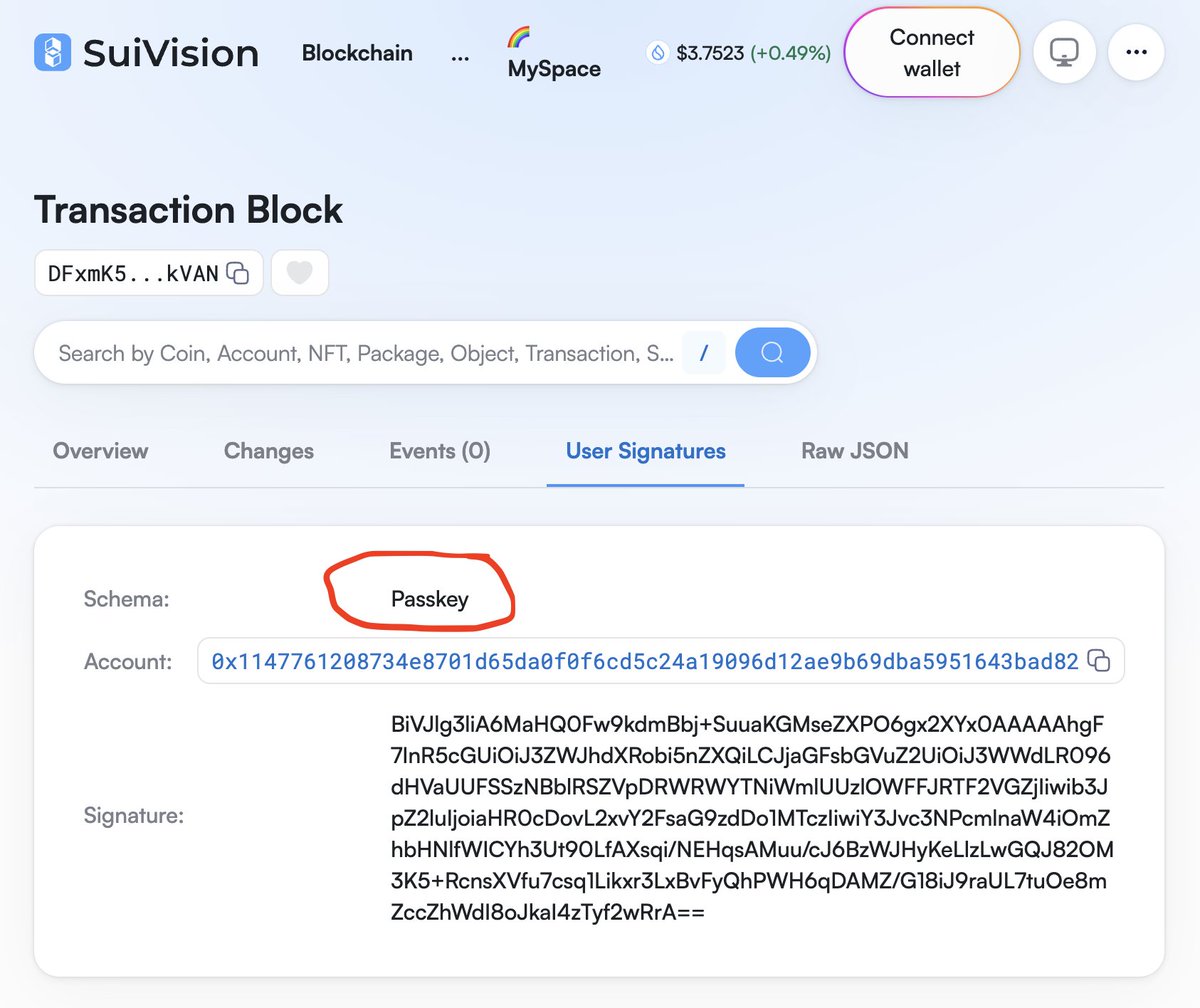Click the Transaction Block heading
The image size is (1200, 1008).
coord(189,210)
